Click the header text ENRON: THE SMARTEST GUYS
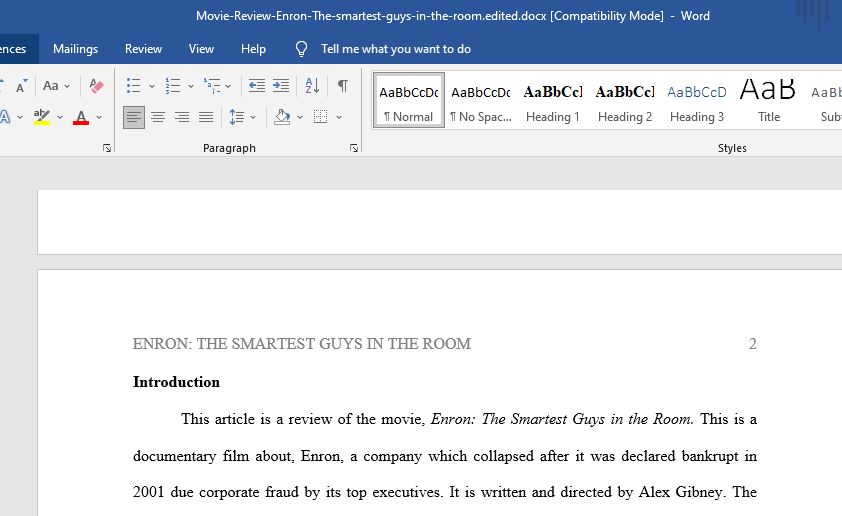842x516 pixels. [x=302, y=344]
